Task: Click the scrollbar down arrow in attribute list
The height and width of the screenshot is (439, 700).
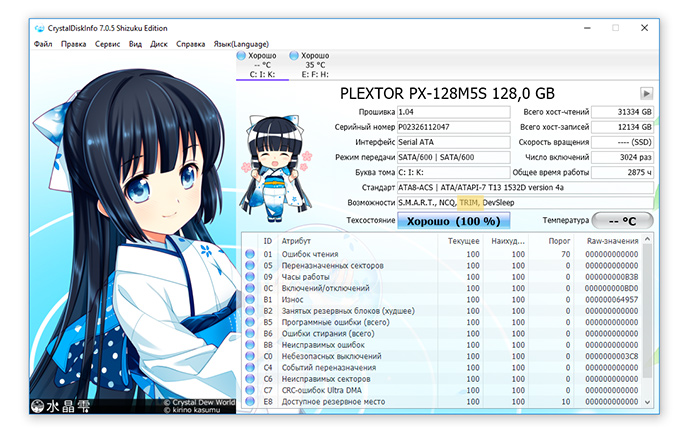Action: pos(647,402)
